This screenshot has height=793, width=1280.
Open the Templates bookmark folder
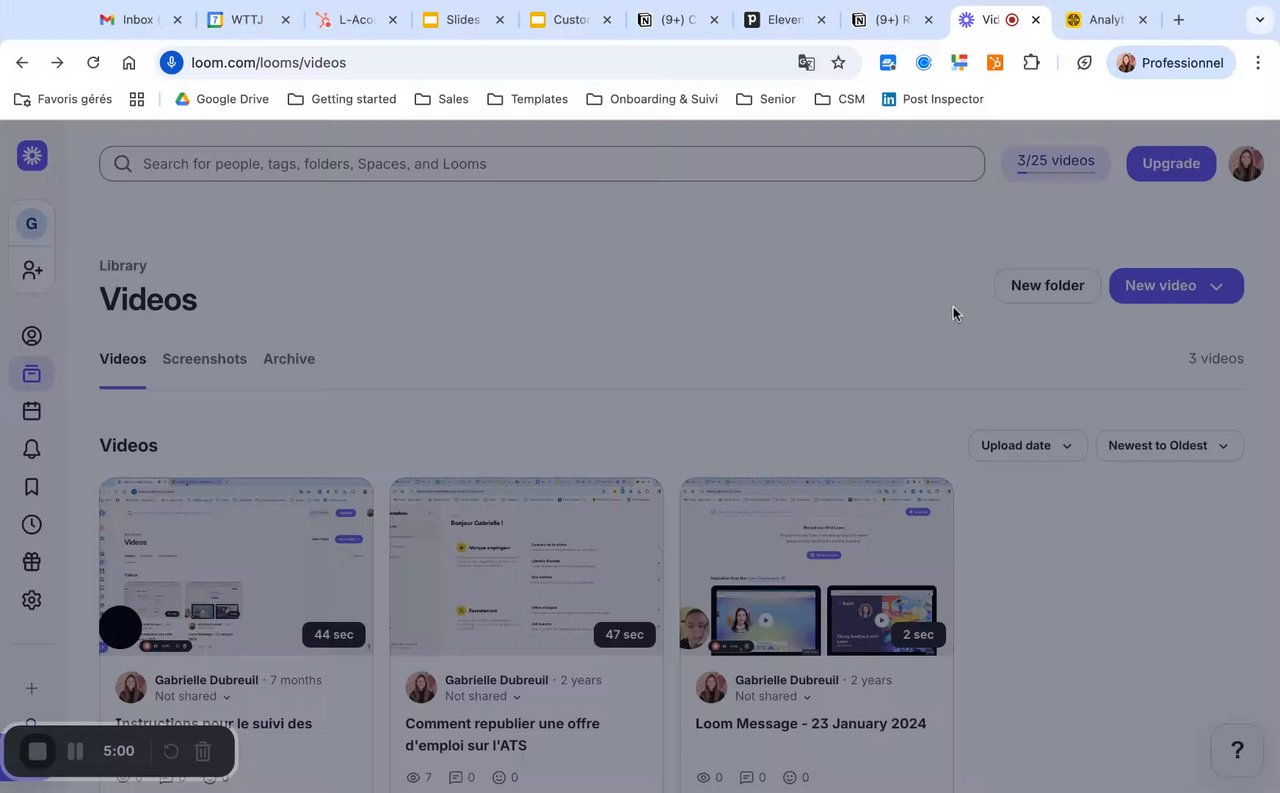point(527,99)
